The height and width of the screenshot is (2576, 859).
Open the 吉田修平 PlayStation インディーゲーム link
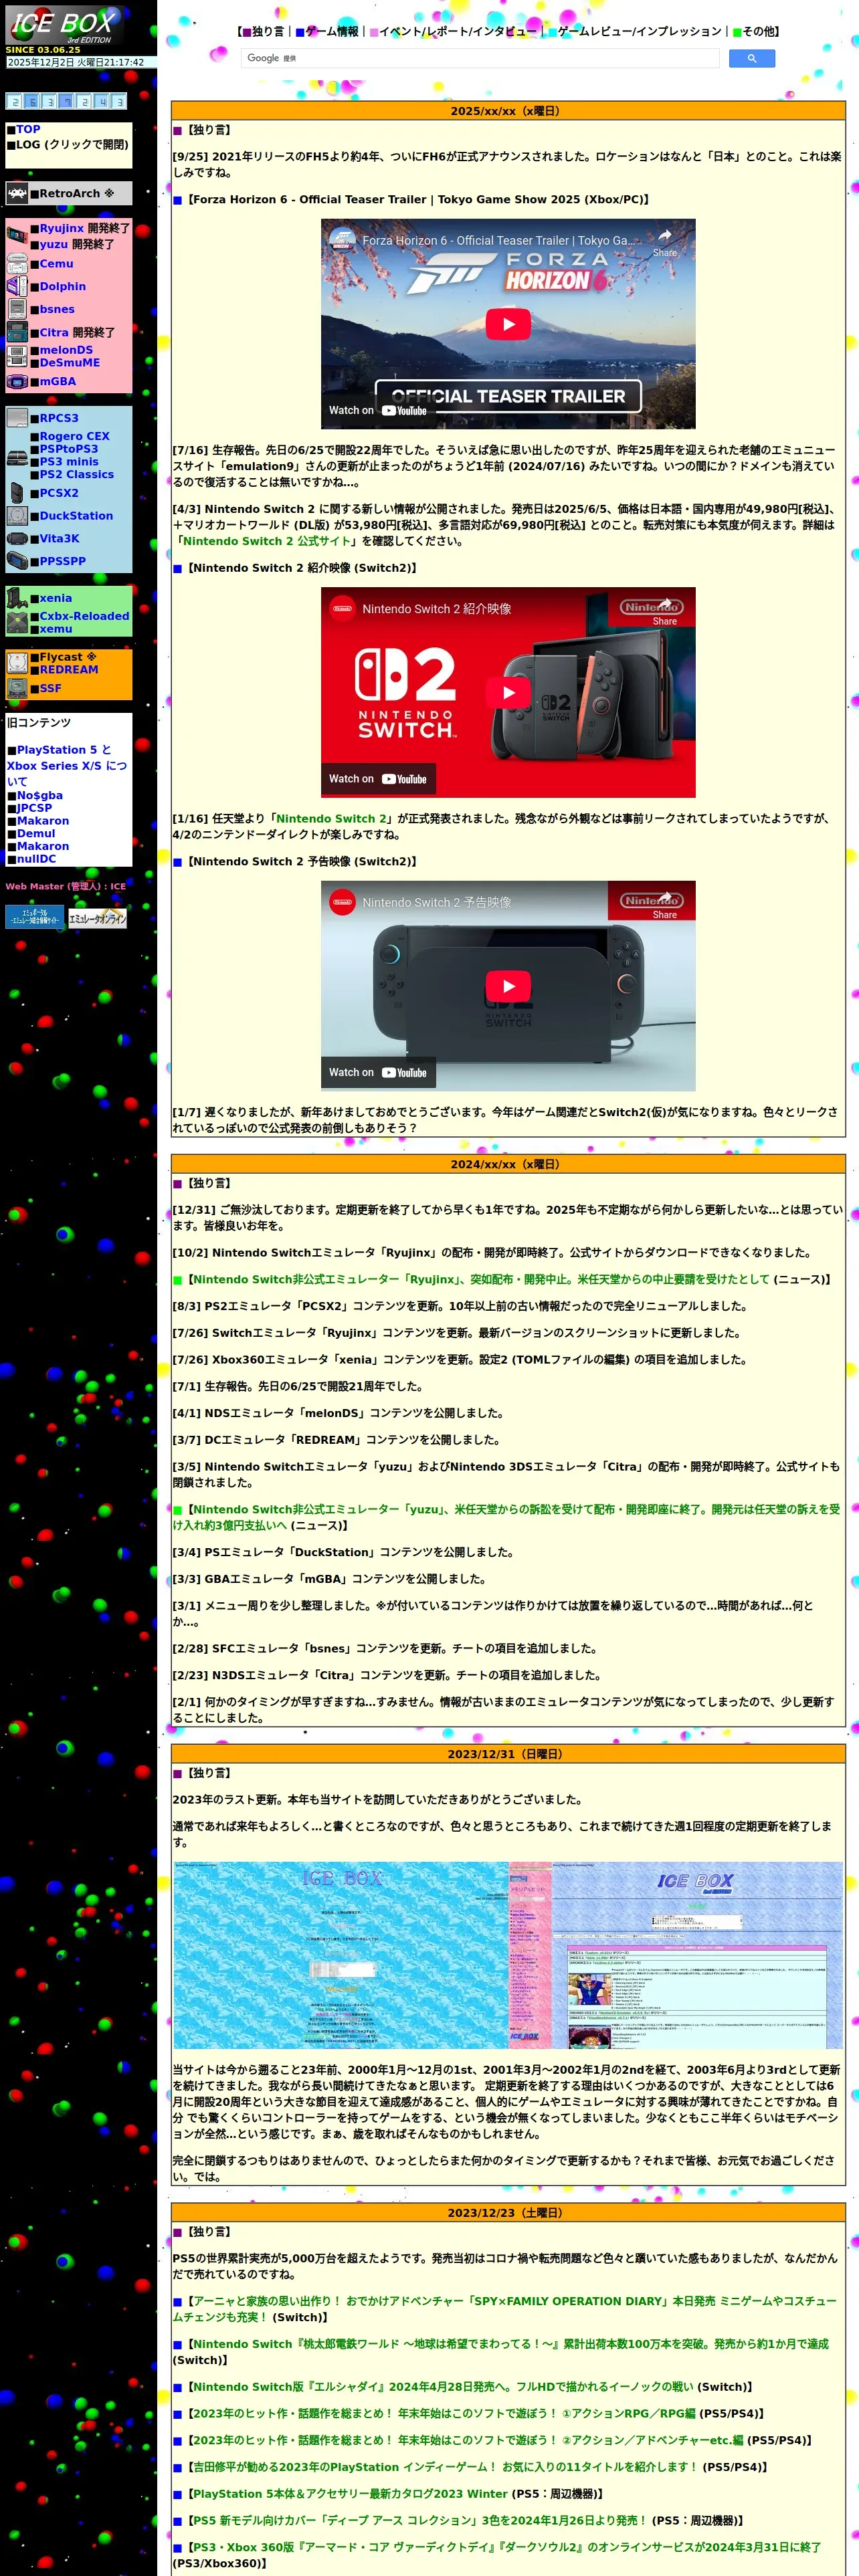(x=445, y=2467)
